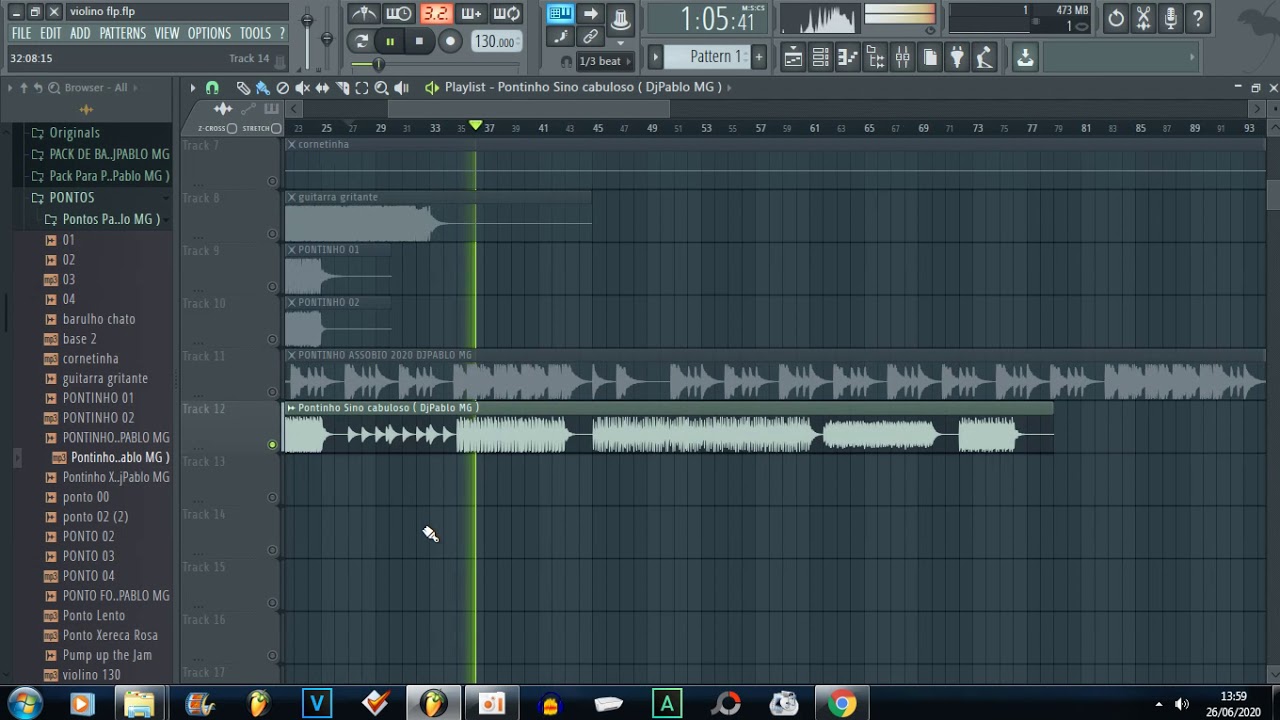The width and height of the screenshot is (1280, 720).
Task: Click the cornetinha sample in browser
Action: click(x=90, y=358)
